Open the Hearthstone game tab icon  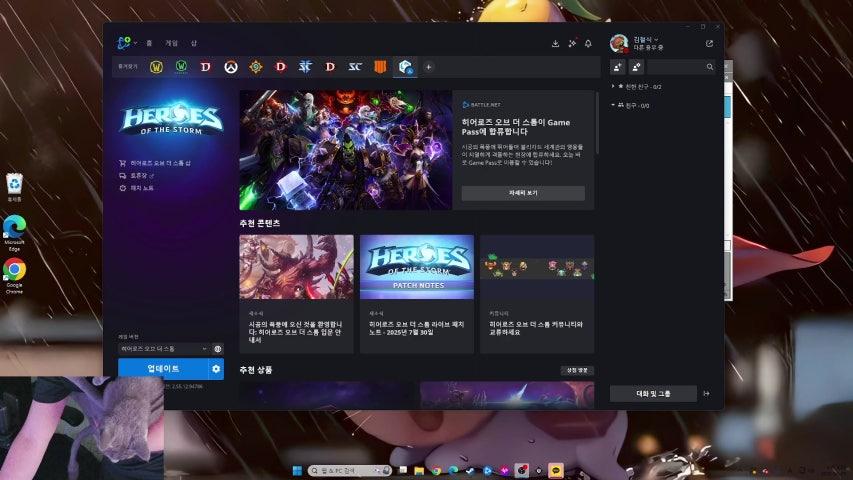click(x=256, y=67)
